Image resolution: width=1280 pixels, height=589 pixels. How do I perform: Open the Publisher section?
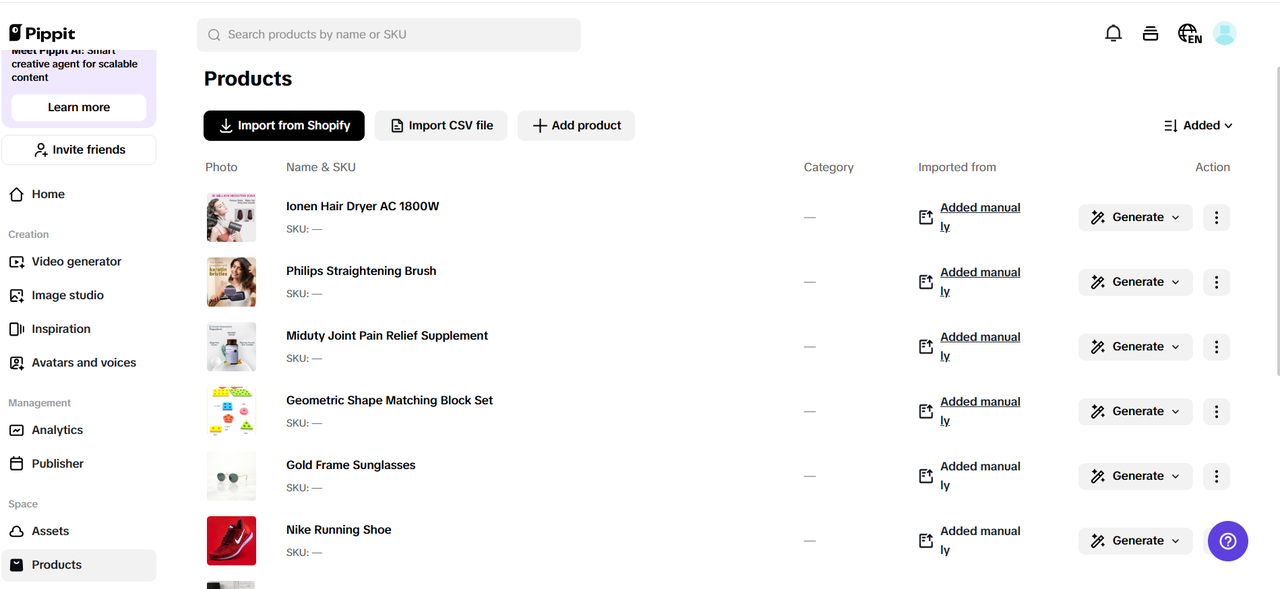click(x=57, y=463)
